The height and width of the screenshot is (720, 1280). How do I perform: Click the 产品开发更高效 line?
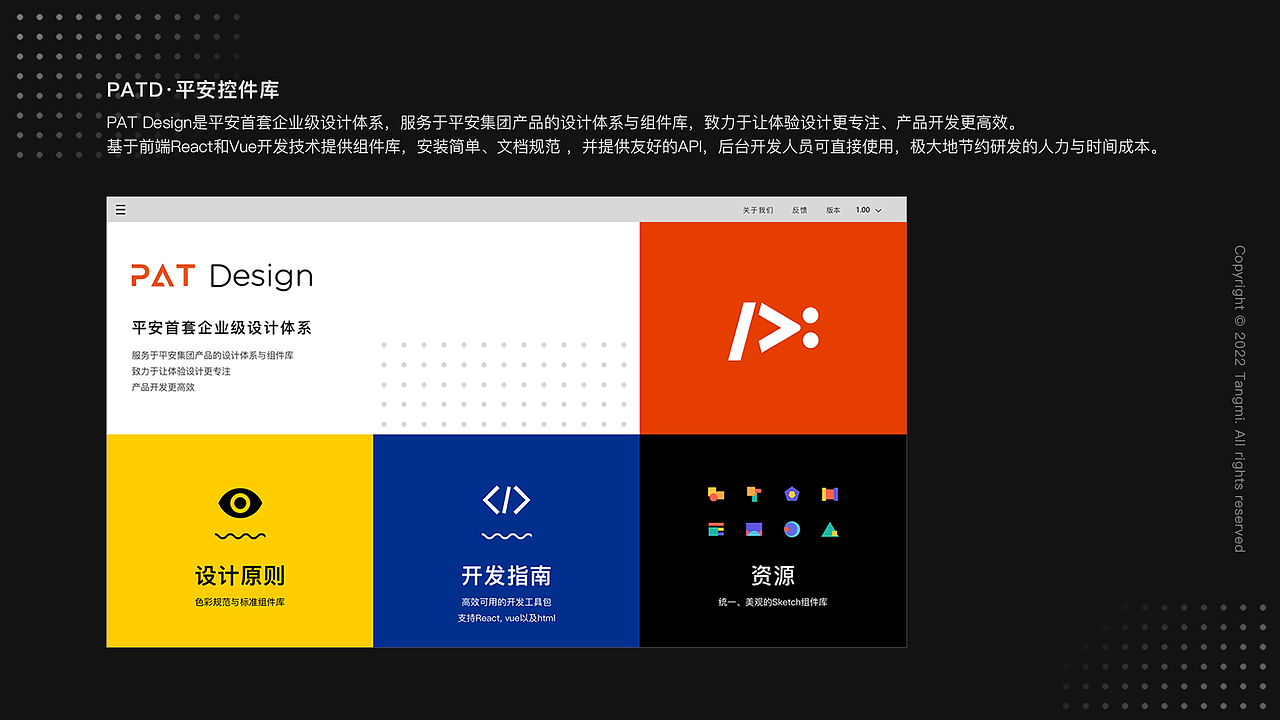point(163,387)
